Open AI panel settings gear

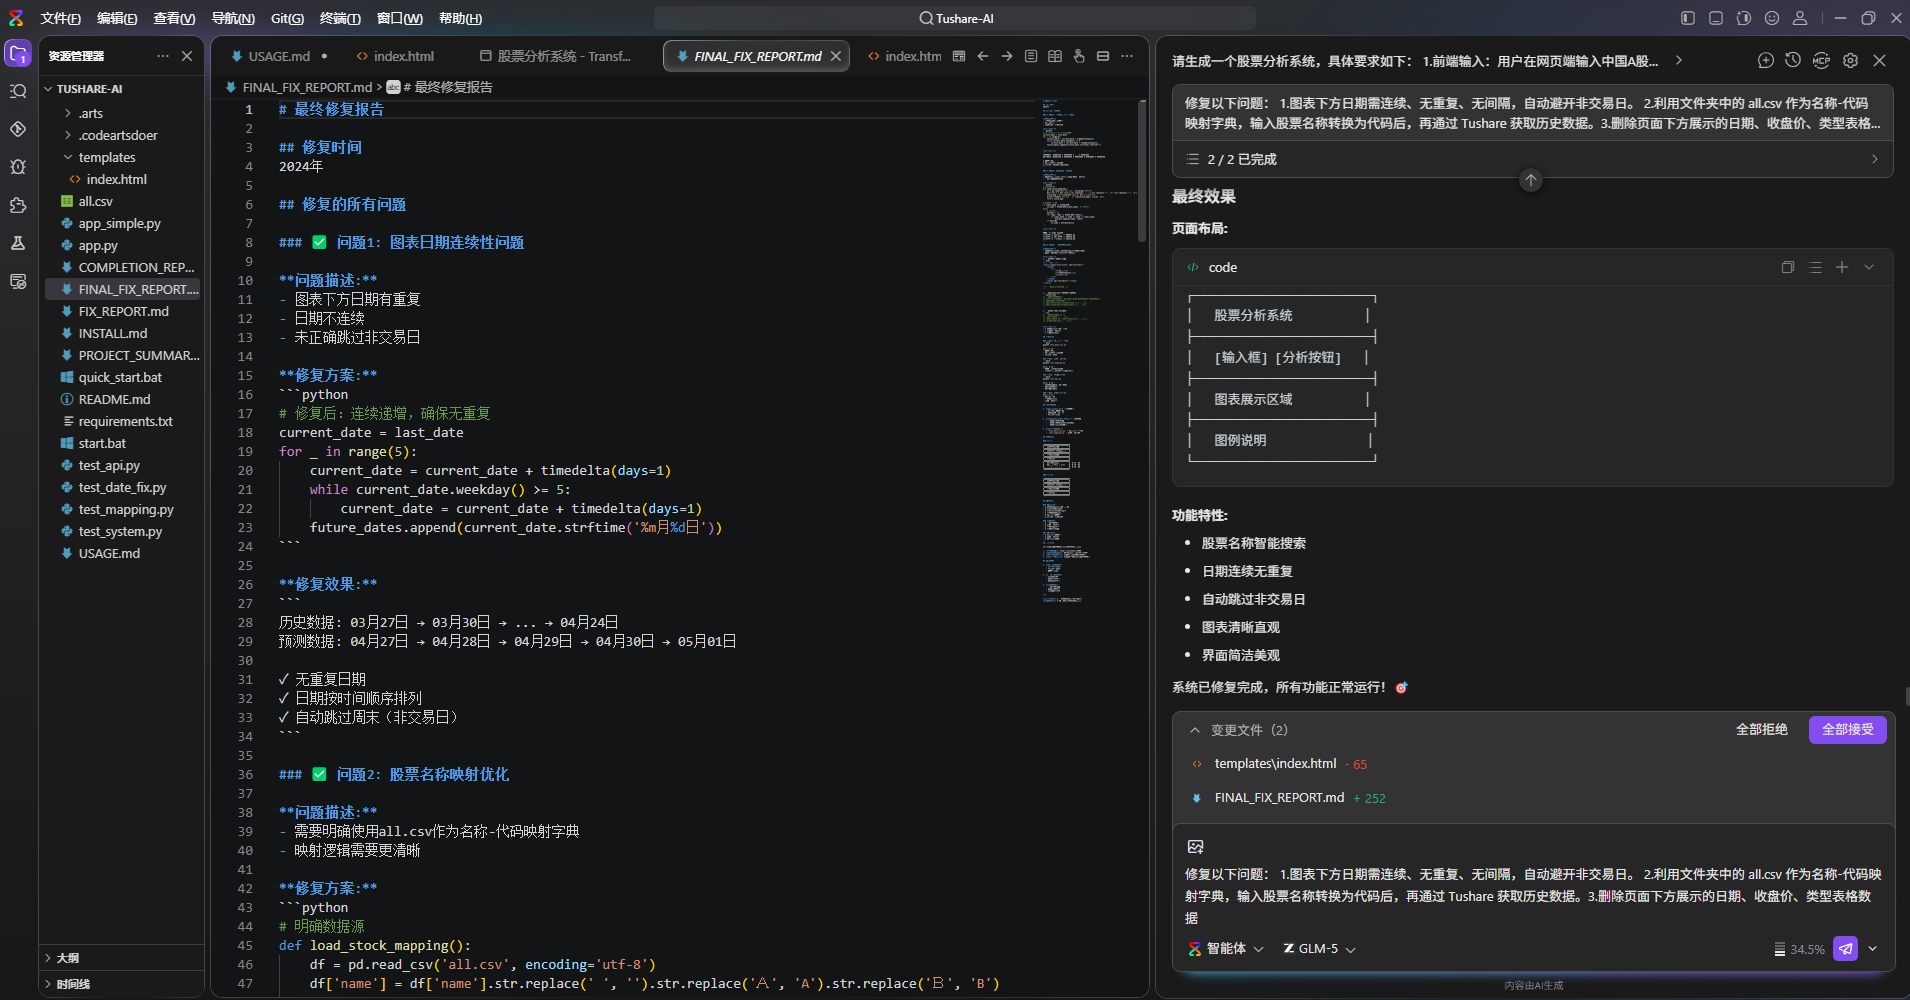[1851, 60]
